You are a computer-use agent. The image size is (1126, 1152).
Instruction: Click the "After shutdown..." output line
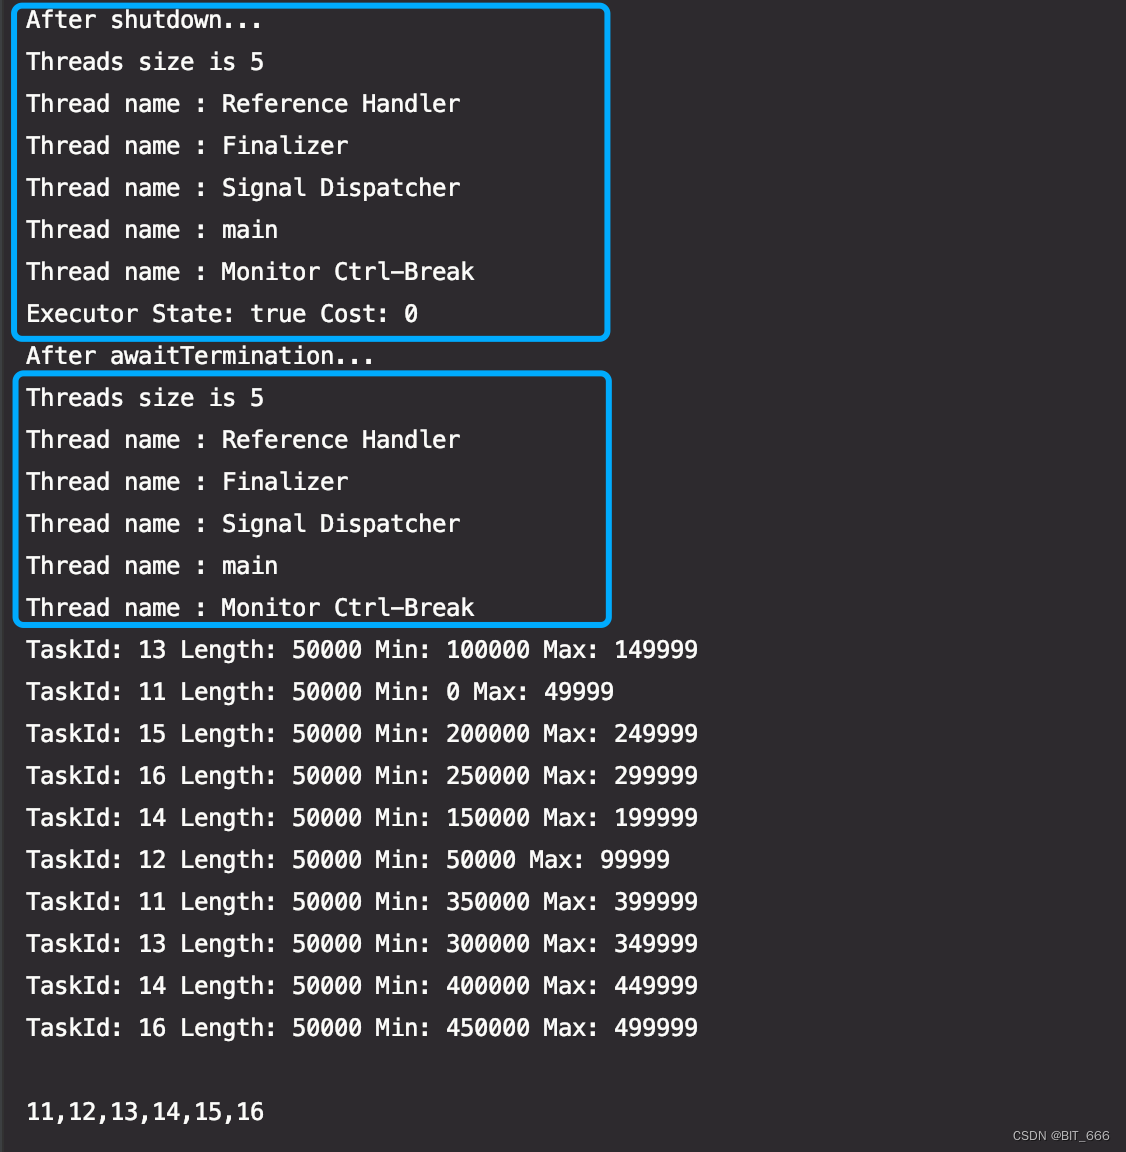click(x=144, y=20)
